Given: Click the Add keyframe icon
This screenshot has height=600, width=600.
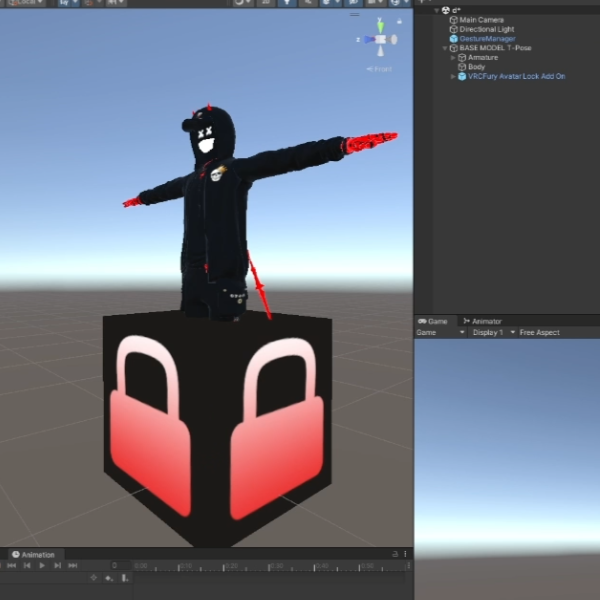Looking at the screenshot, I should pyautogui.click(x=109, y=578).
